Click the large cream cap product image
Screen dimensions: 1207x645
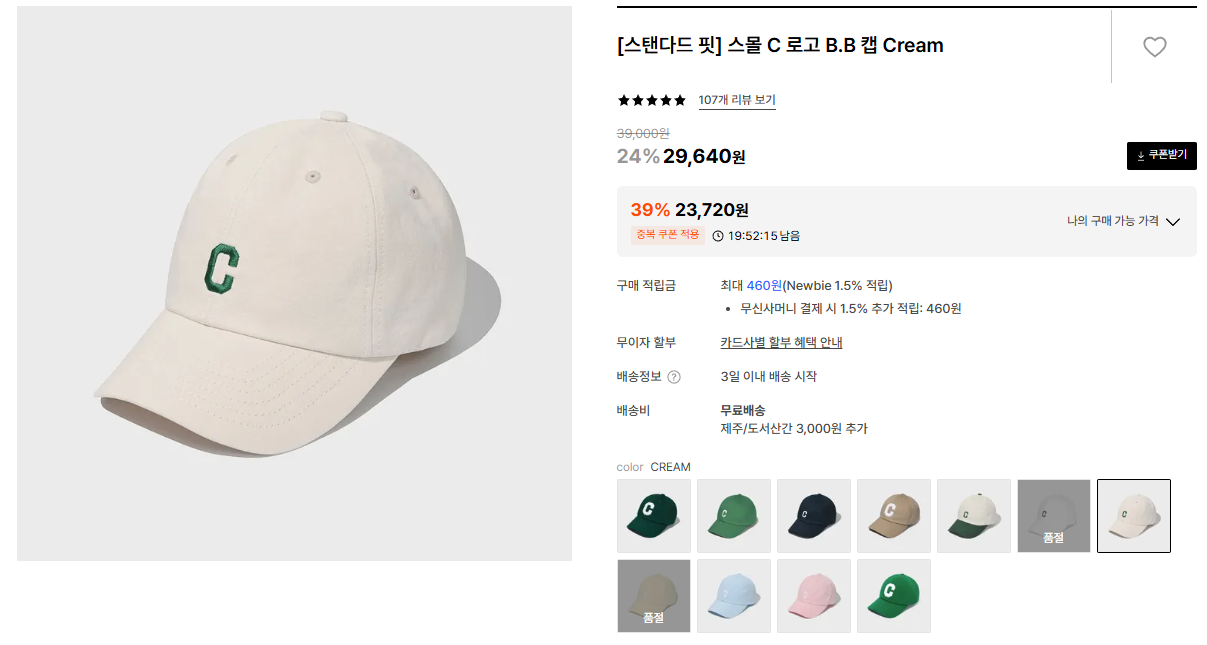(294, 284)
